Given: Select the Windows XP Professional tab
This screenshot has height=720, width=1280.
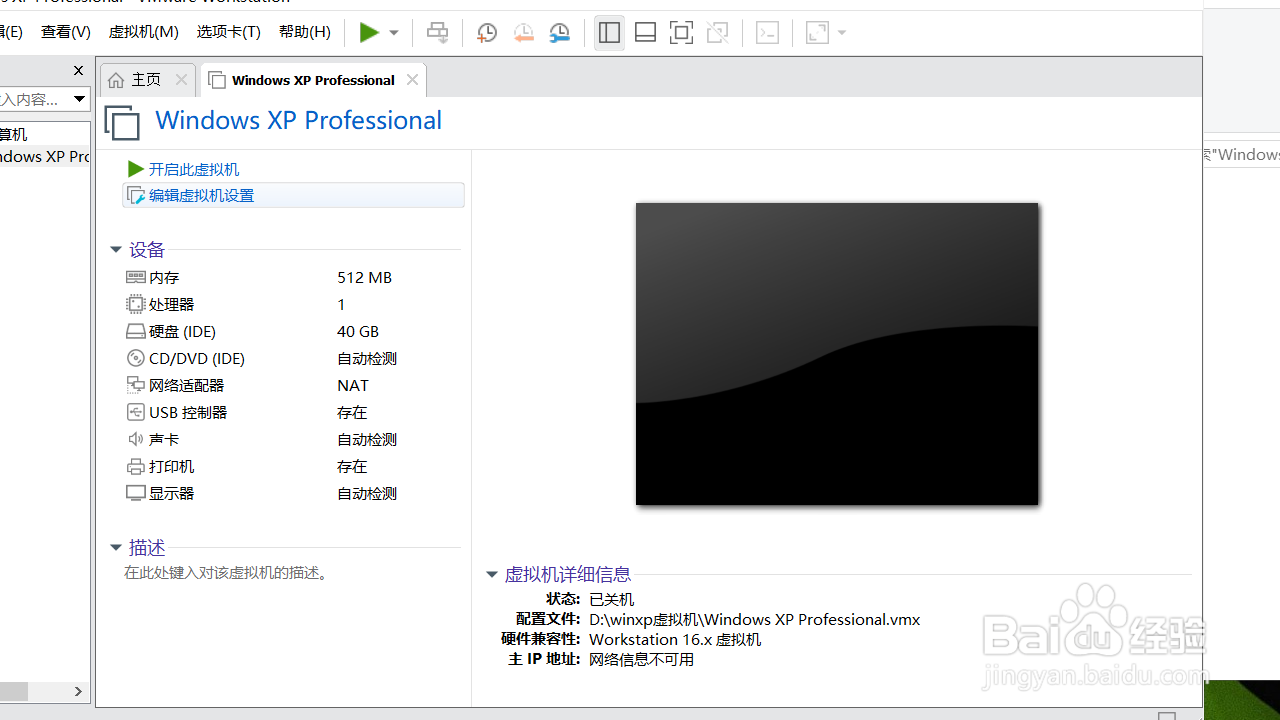Looking at the screenshot, I should click(x=313, y=80).
